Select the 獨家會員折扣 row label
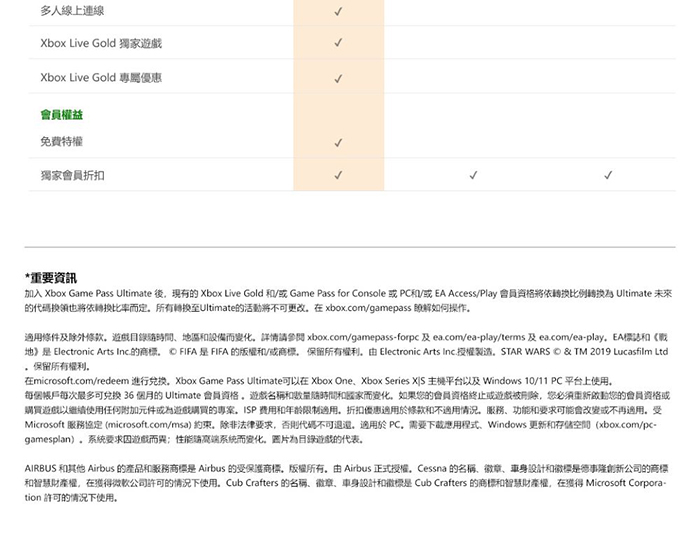700x542 pixels. (x=72, y=176)
